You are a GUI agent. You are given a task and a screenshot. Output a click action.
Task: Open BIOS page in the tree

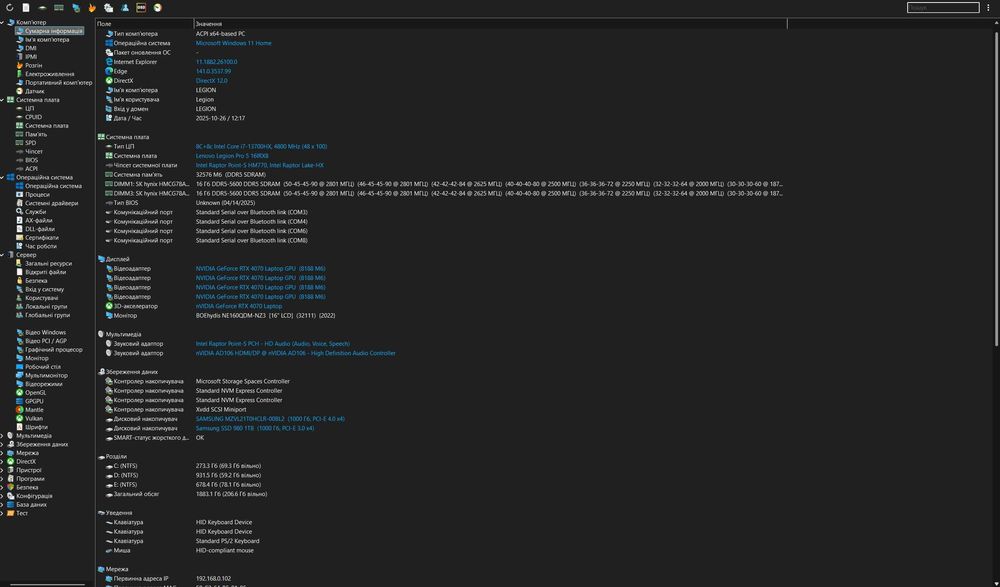click(27, 160)
